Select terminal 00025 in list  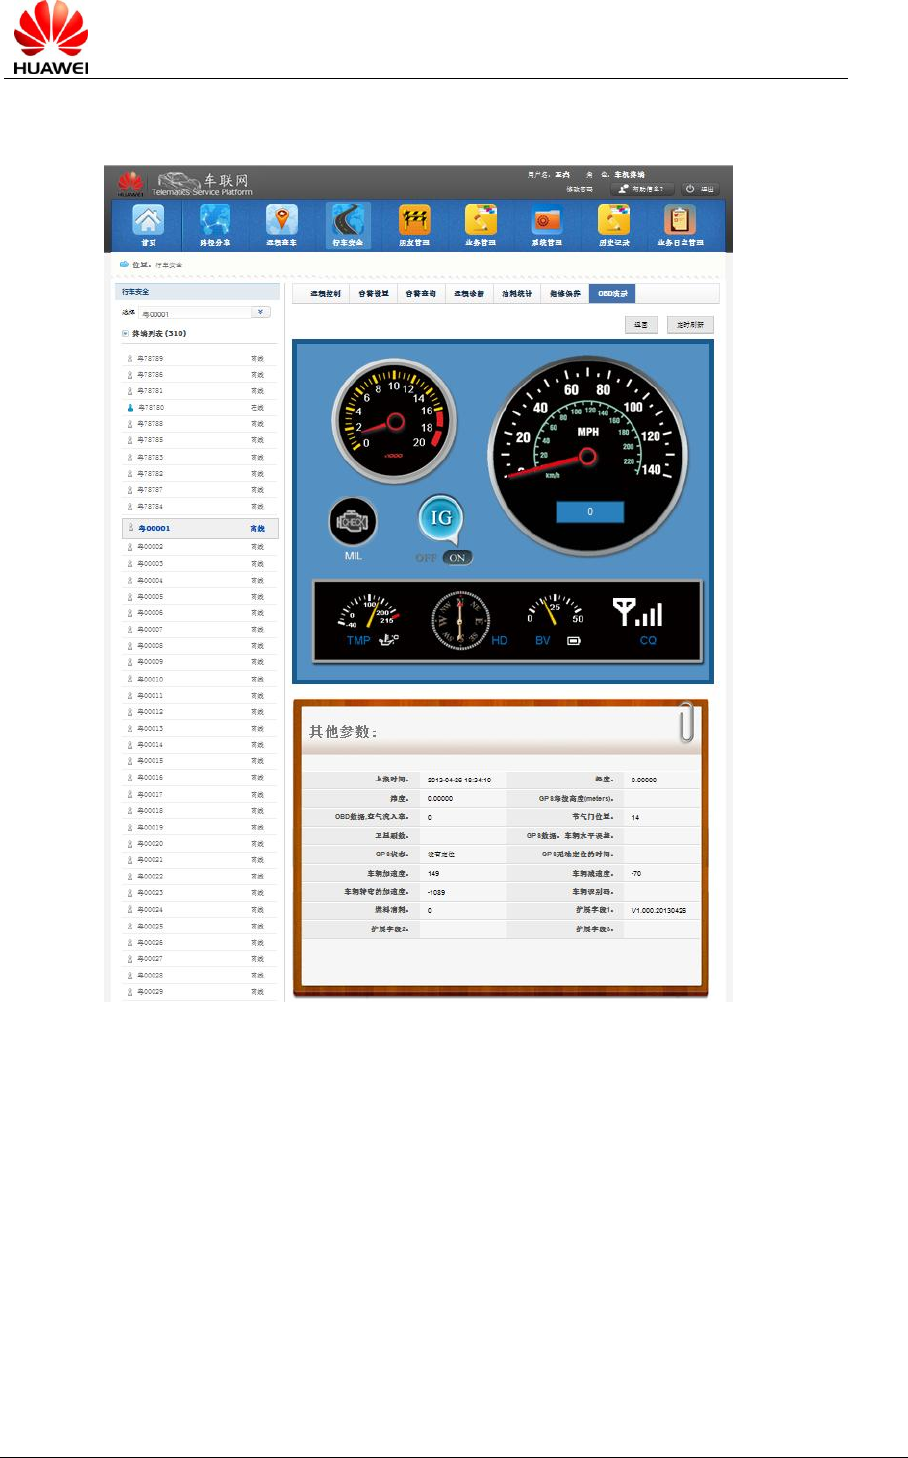click(x=200, y=926)
